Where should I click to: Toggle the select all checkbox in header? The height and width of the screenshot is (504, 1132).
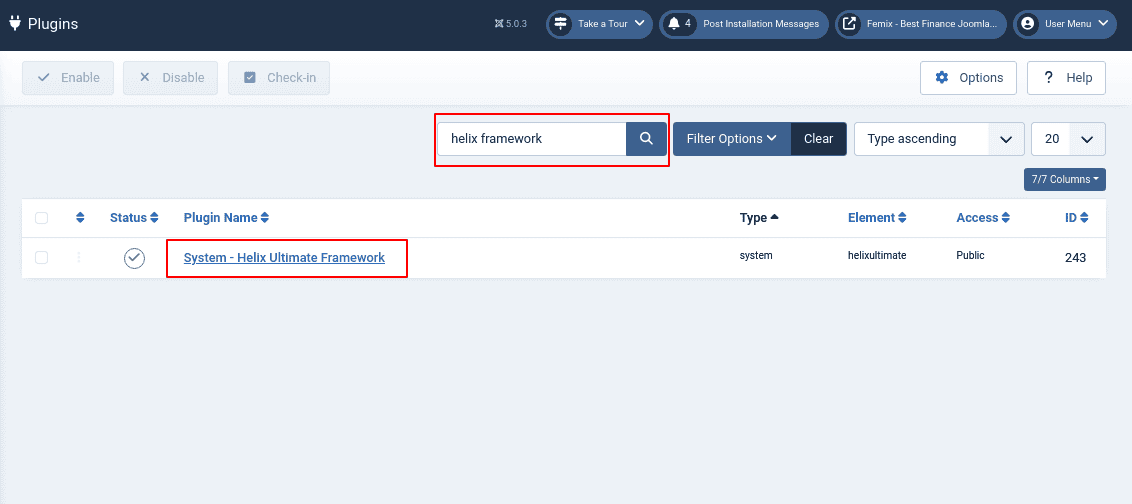click(41, 218)
